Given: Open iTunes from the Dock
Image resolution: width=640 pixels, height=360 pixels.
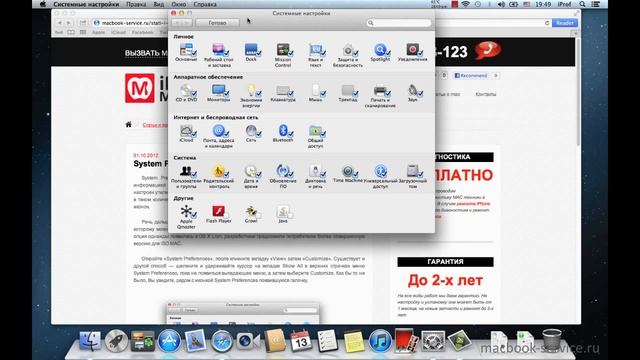Looking at the screenshot, I should click(380, 341).
